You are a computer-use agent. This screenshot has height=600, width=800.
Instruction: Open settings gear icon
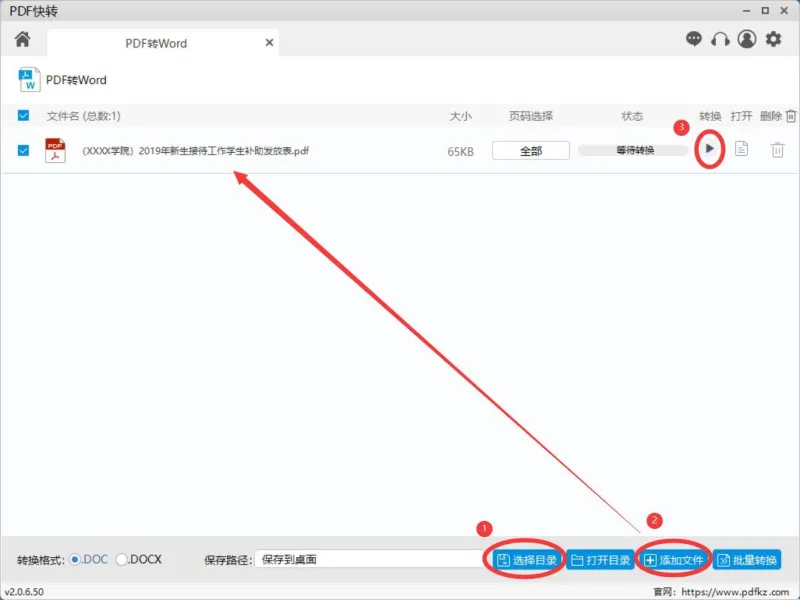click(x=773, y=39)
